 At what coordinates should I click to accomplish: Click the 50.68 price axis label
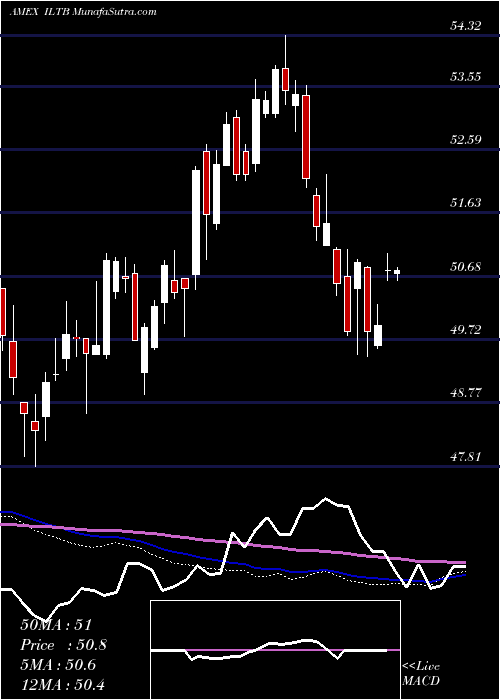pyautogui.click(x=466, y=267)
